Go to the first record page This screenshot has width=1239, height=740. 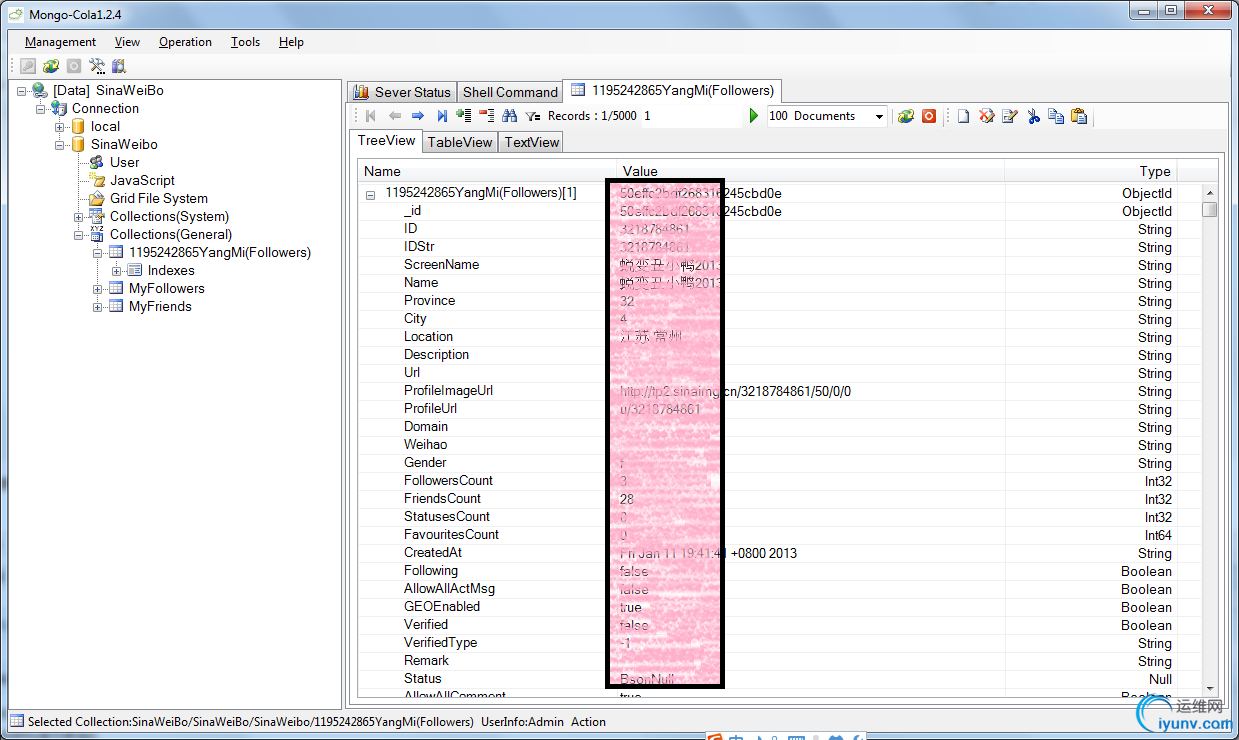pyautogui.click(x=371, y=116)
